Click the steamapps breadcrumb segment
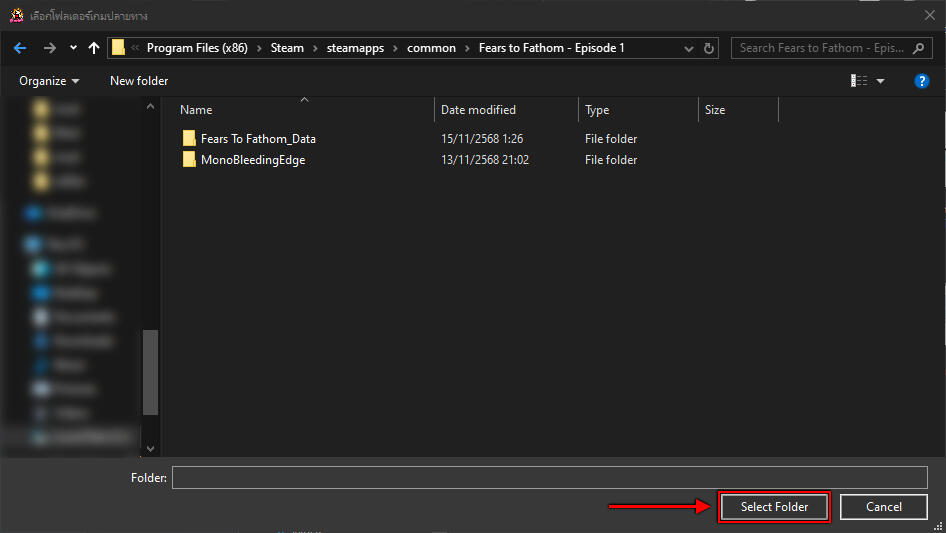946x533 pixels. [354, 48]
